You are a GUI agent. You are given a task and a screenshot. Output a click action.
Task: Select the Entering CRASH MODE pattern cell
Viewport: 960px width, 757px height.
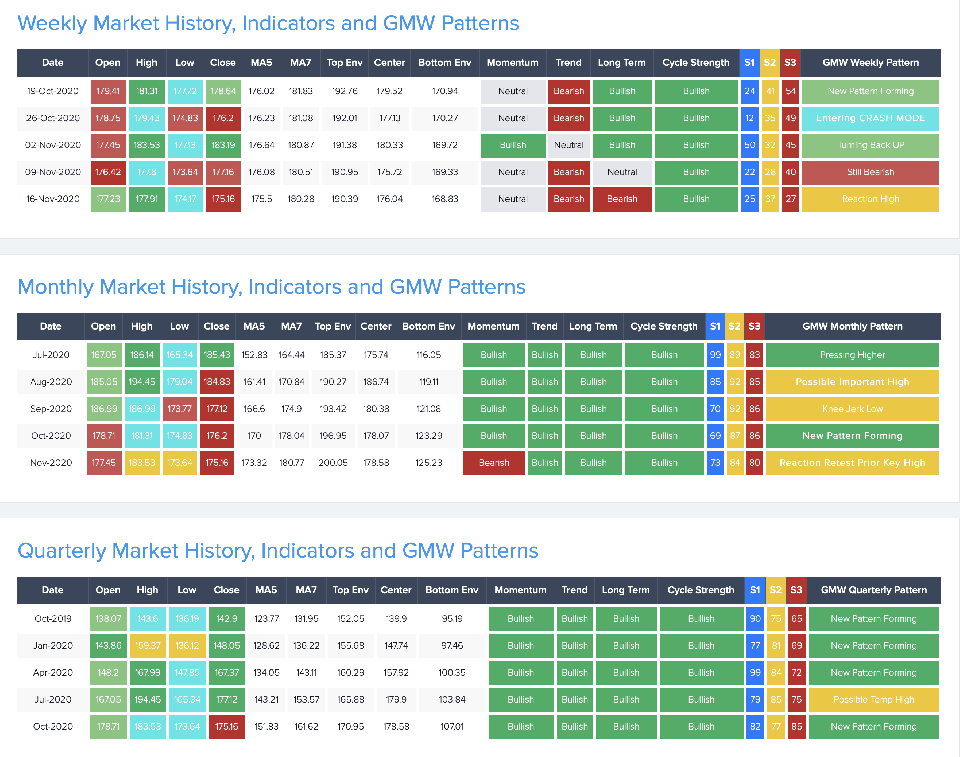click(x=870, y=118)
